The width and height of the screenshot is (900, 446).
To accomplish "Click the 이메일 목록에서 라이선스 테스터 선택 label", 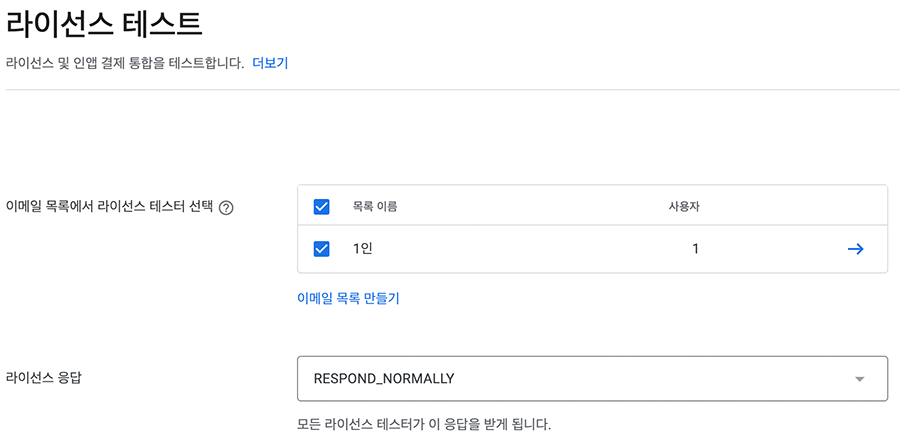I will (x=109, y=207).
